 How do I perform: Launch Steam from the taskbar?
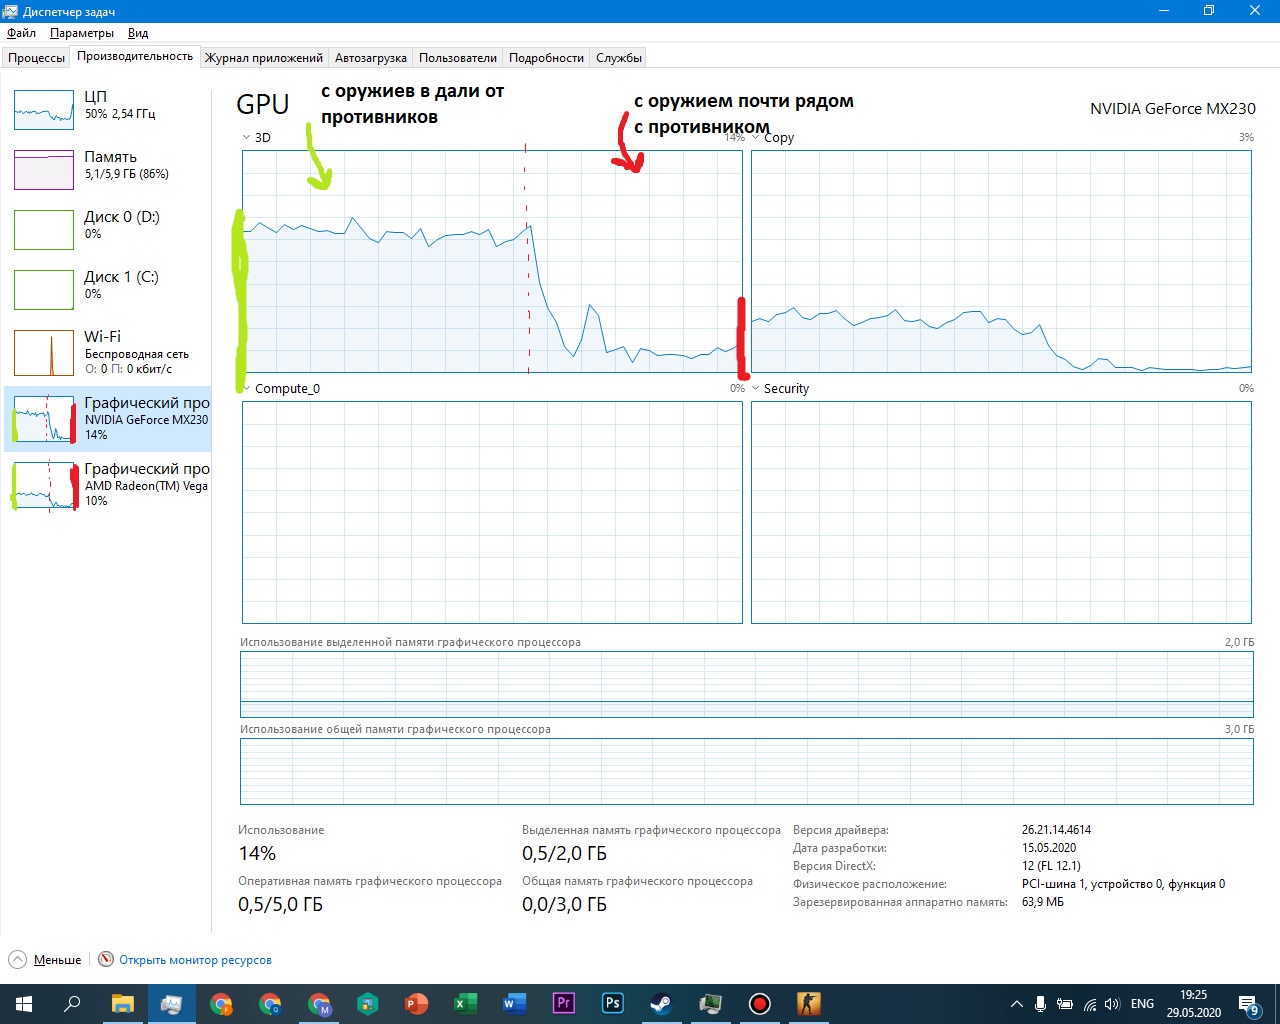click(661, 1003)
